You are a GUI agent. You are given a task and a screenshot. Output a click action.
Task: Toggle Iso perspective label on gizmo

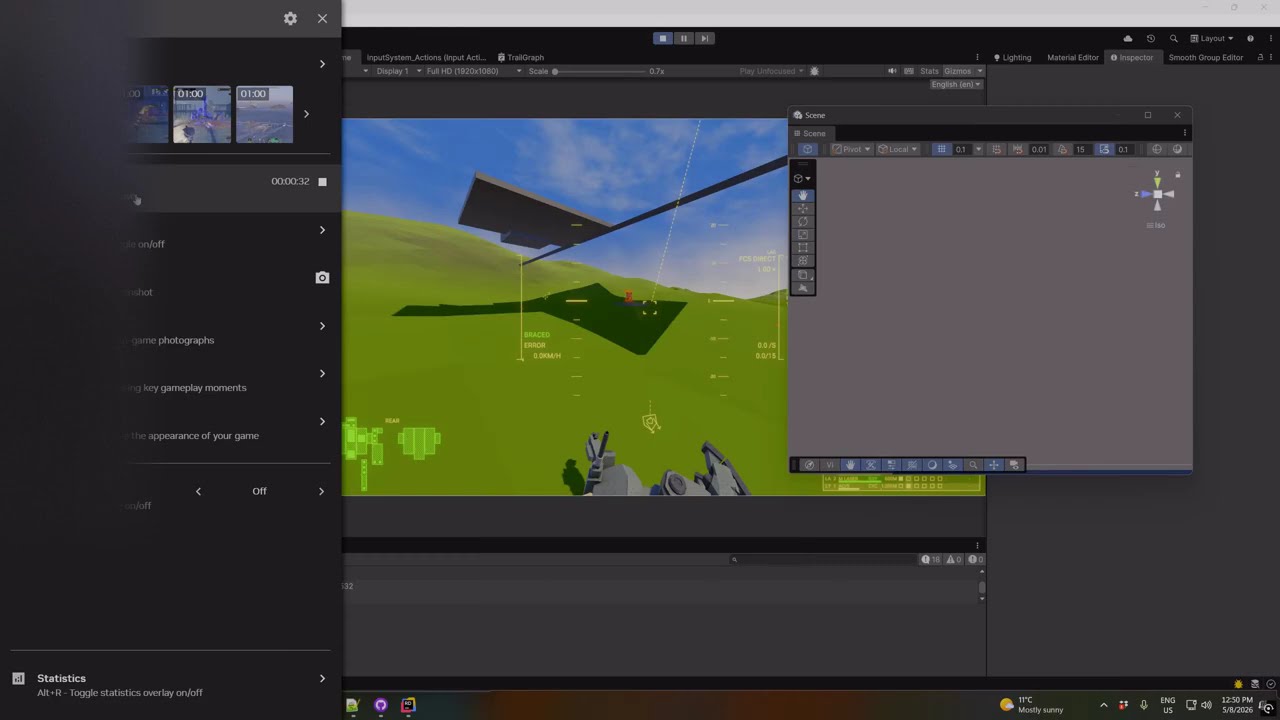1157,226
